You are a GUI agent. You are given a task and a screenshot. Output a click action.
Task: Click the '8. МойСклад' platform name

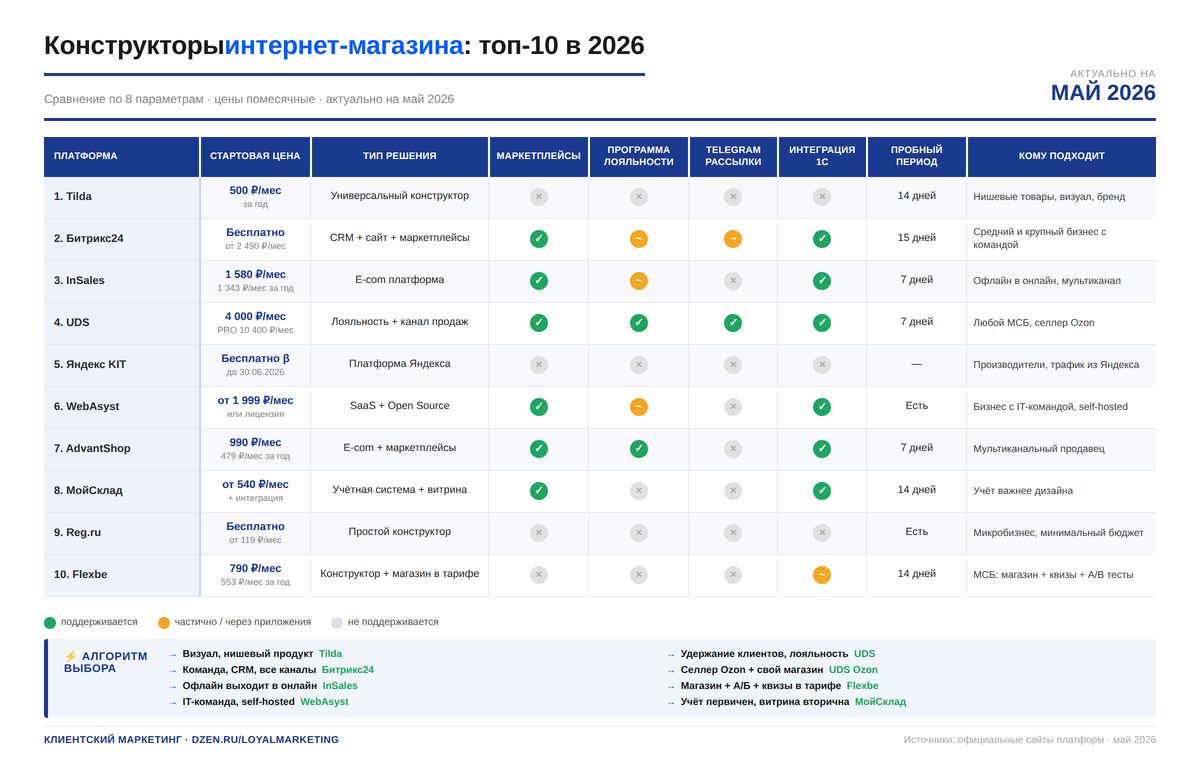(x=88, y=491)
